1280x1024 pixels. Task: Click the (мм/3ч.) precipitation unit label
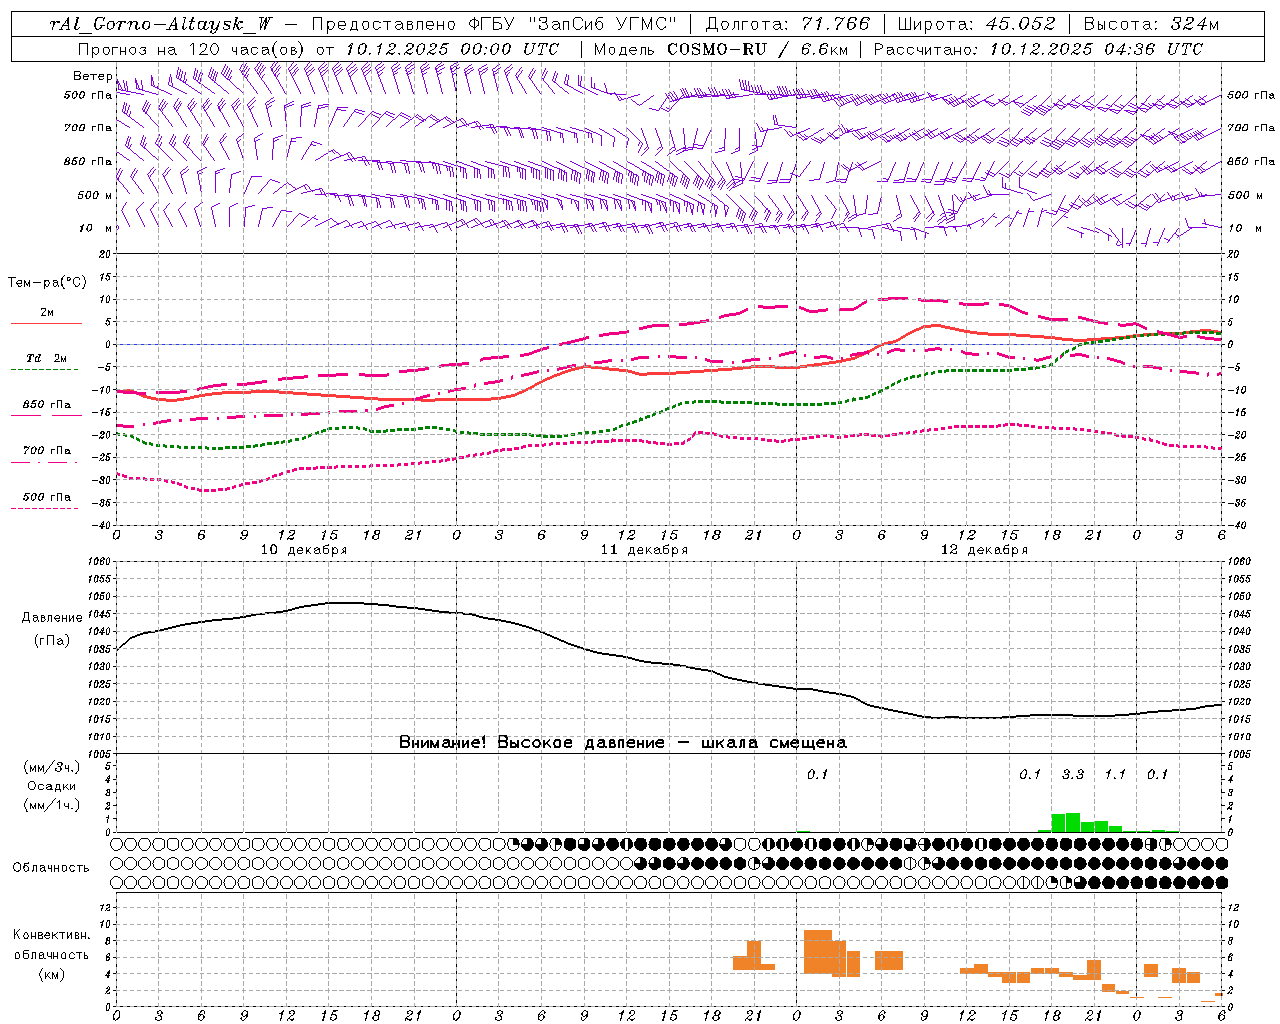click(51, 767)
